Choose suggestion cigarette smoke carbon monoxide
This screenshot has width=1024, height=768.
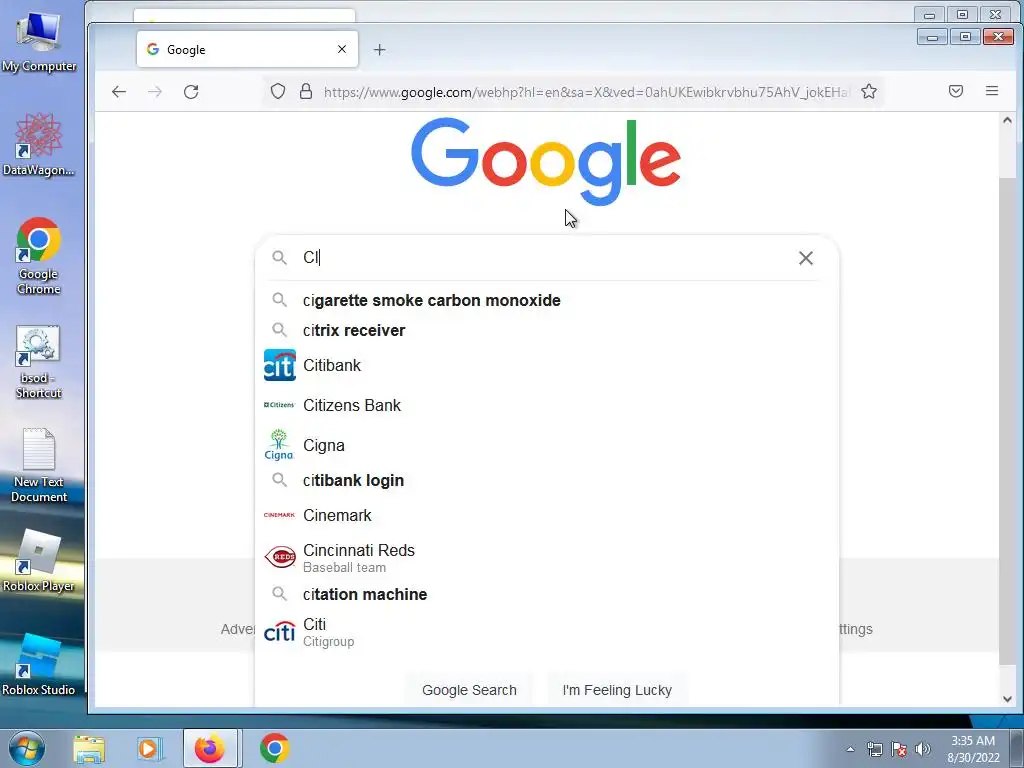(x=547, y=300)
